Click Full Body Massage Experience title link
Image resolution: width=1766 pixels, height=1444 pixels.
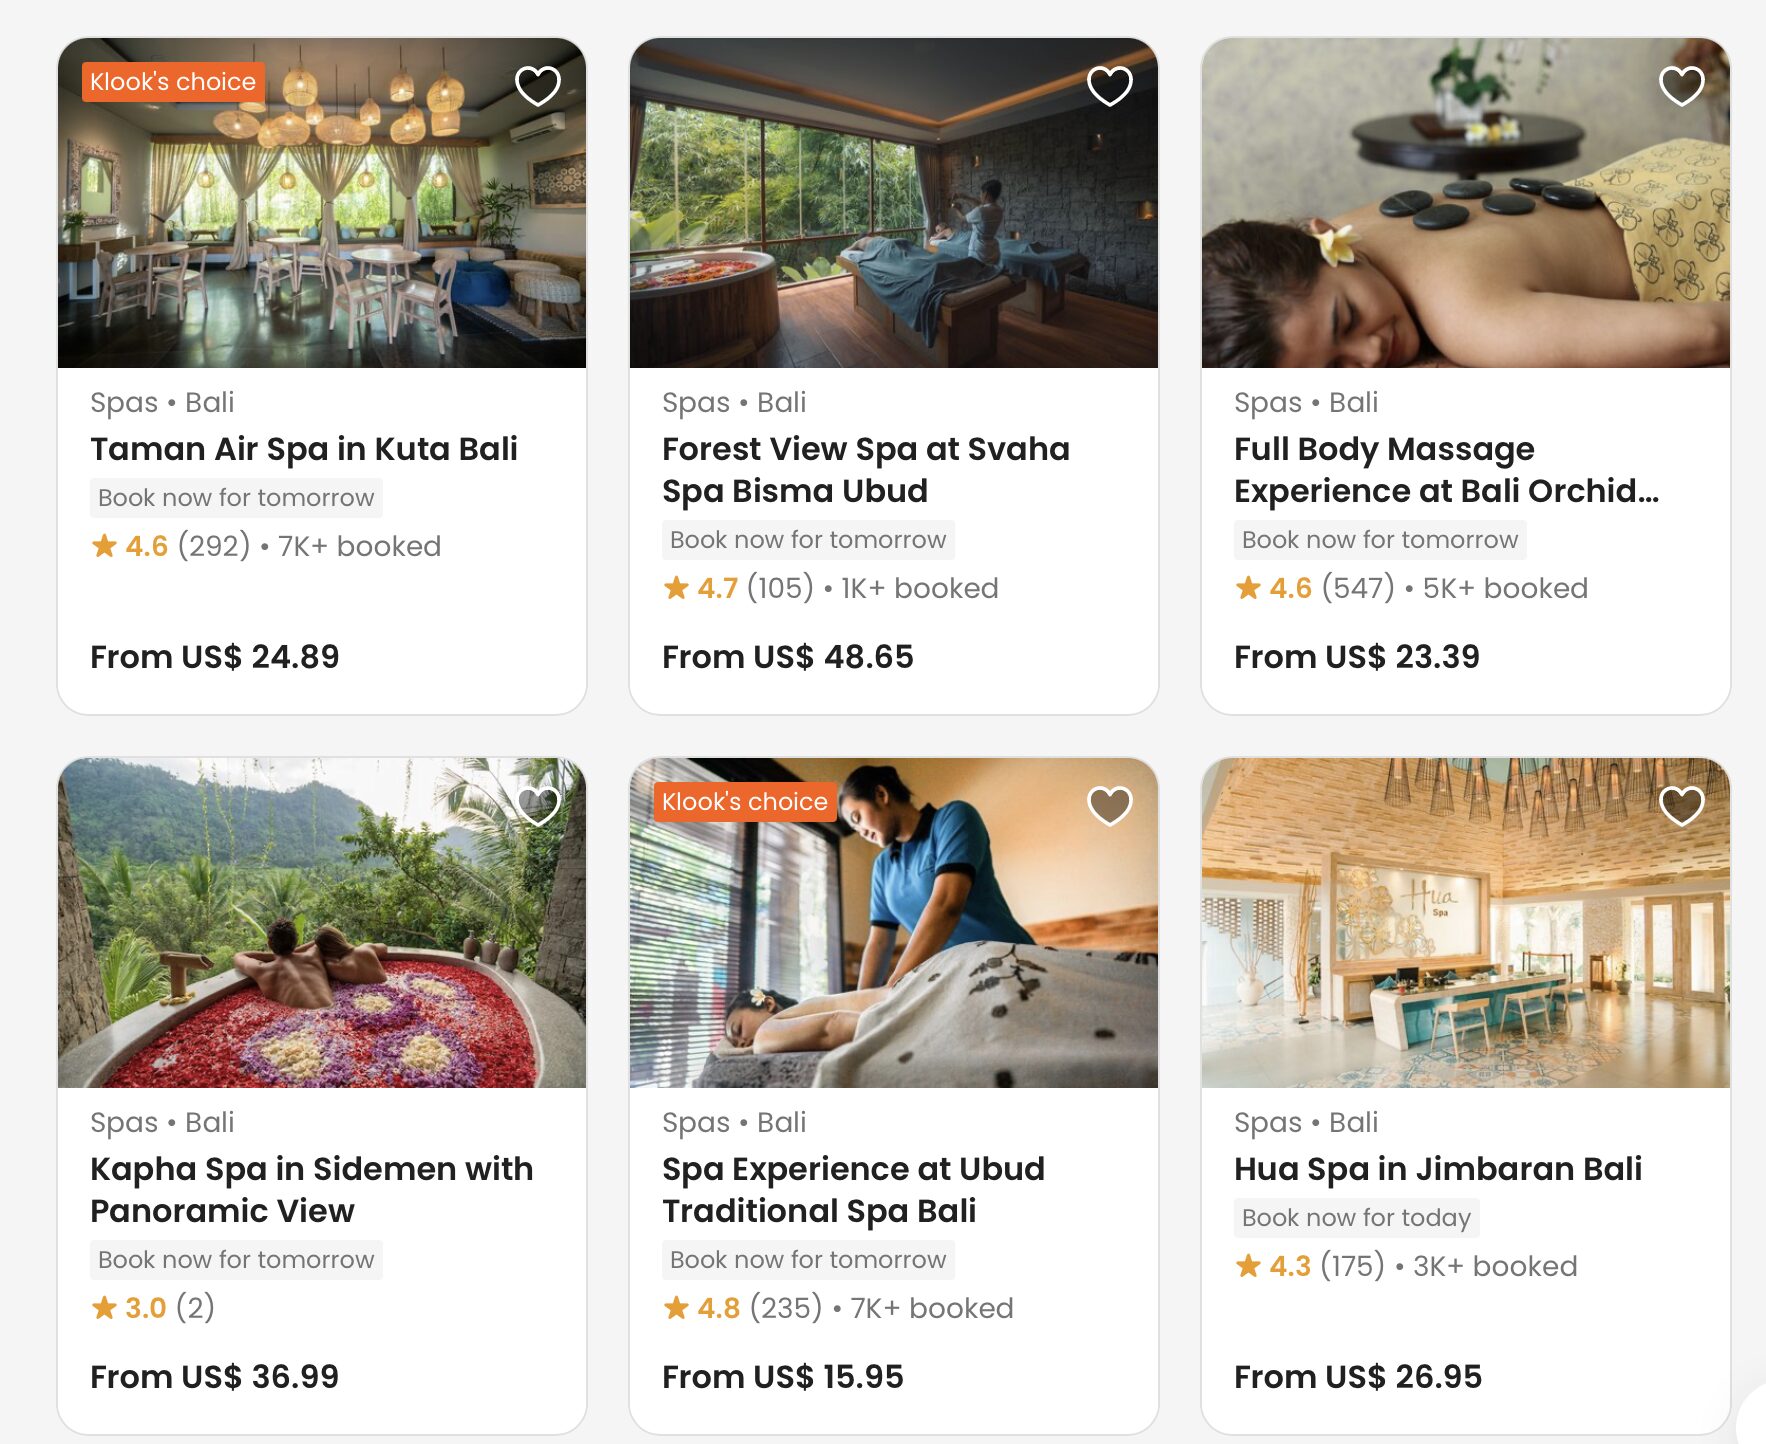[1445, 470]
